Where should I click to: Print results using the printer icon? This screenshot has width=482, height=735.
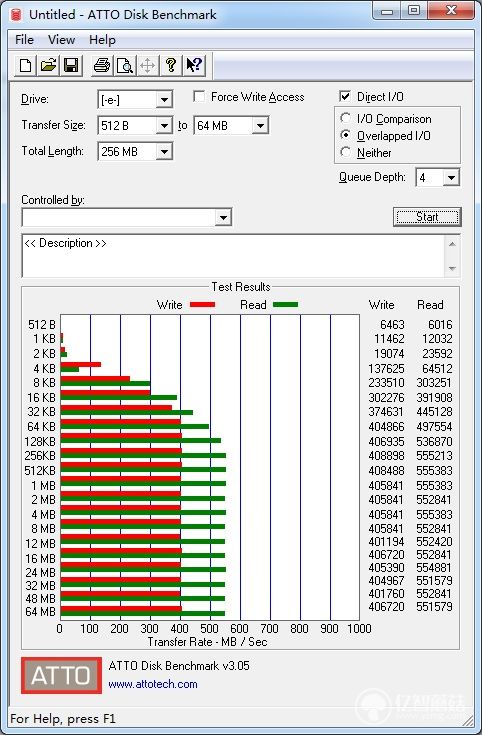(101, 65)
